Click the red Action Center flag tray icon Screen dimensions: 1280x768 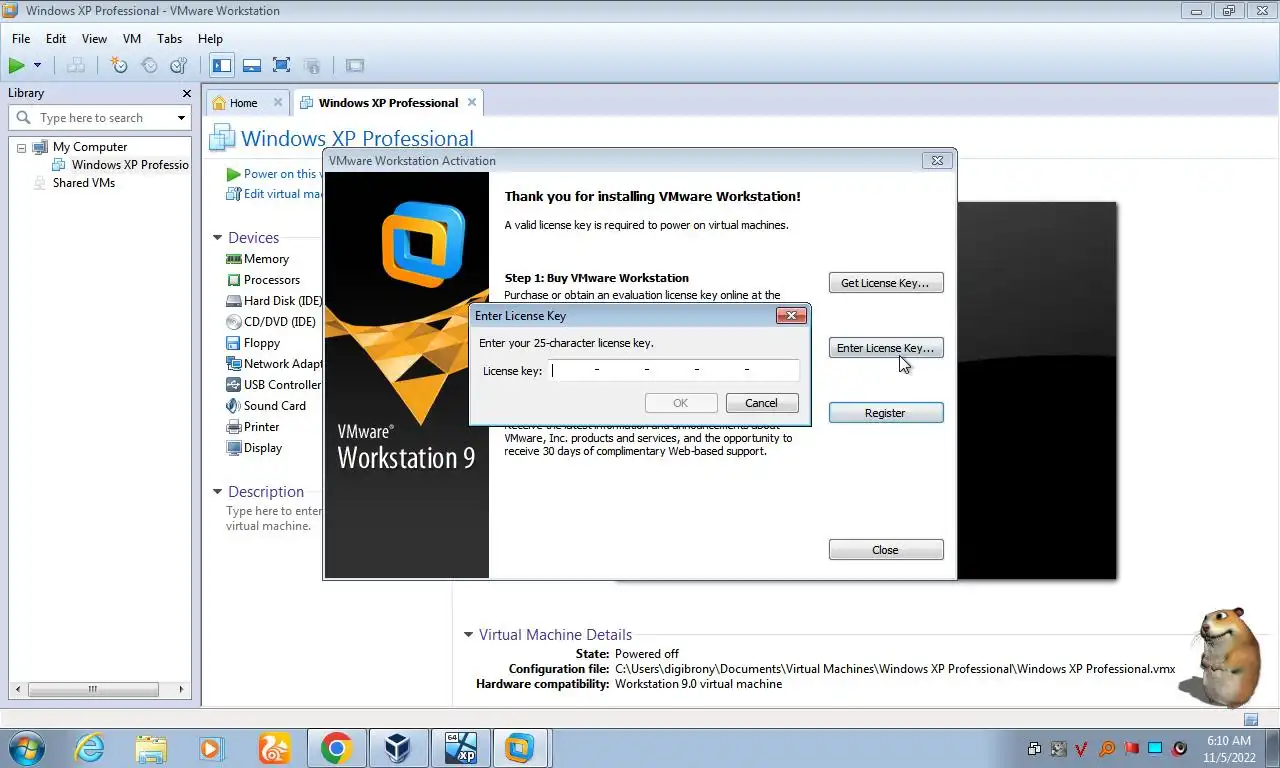tap(1132, 748)
